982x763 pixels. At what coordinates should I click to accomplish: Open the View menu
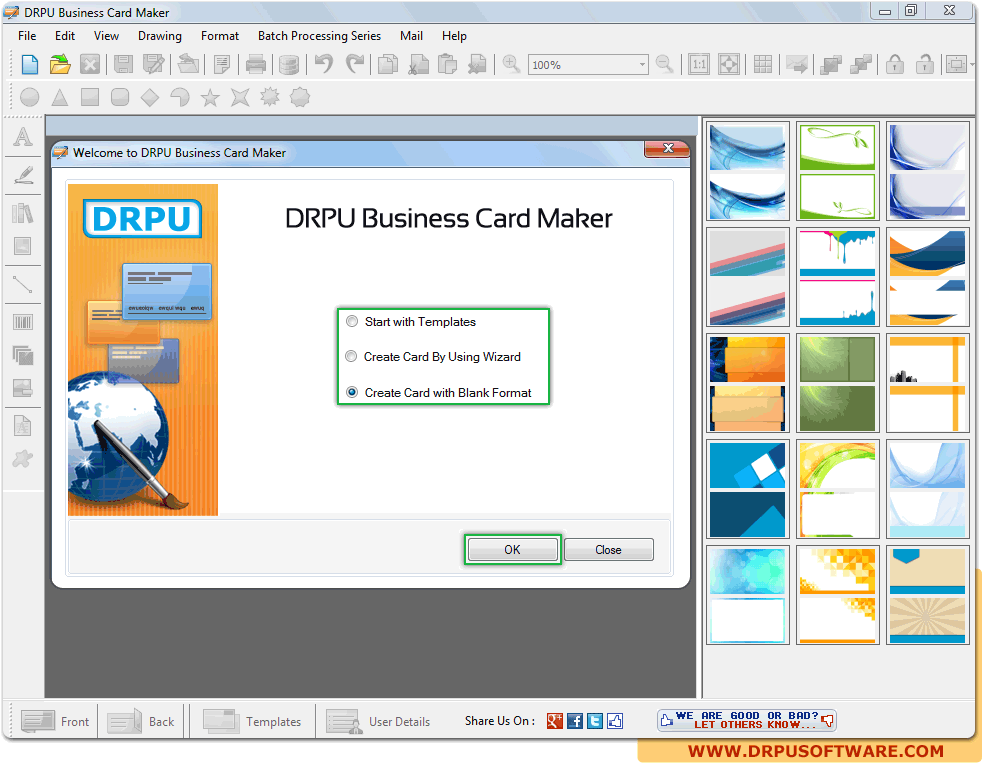[x=106, y=36]
